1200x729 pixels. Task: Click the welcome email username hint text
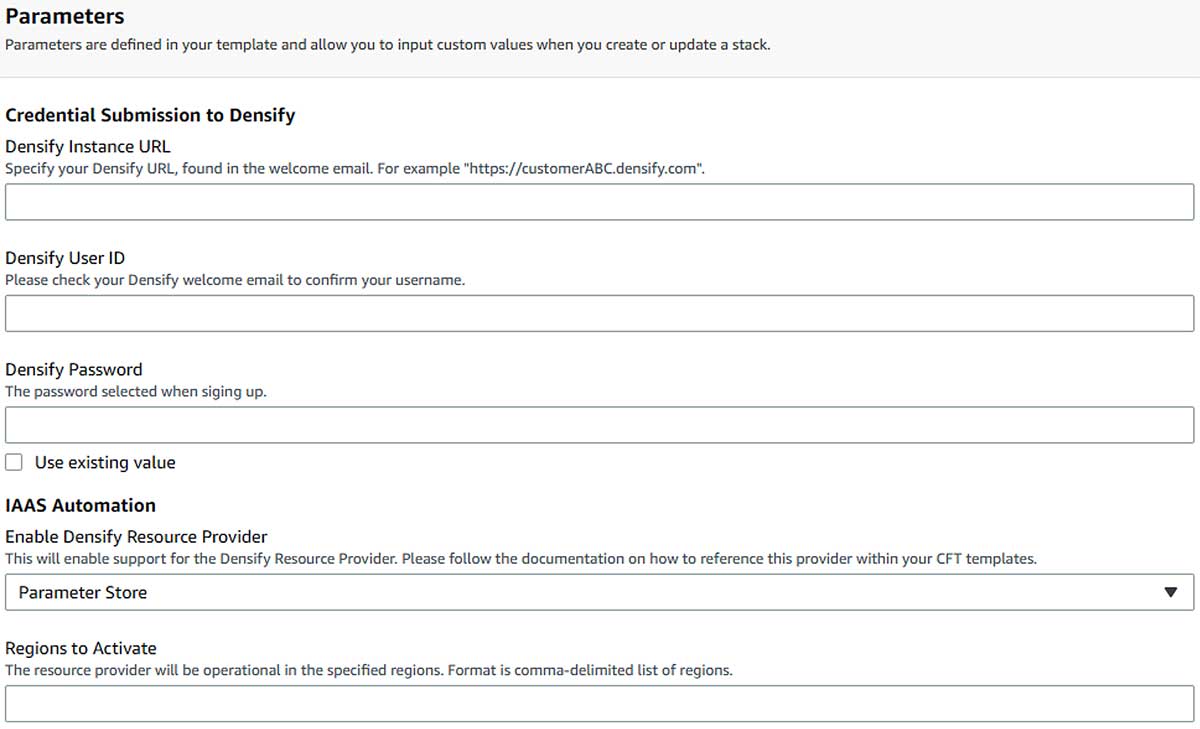[x=235, y=280]
